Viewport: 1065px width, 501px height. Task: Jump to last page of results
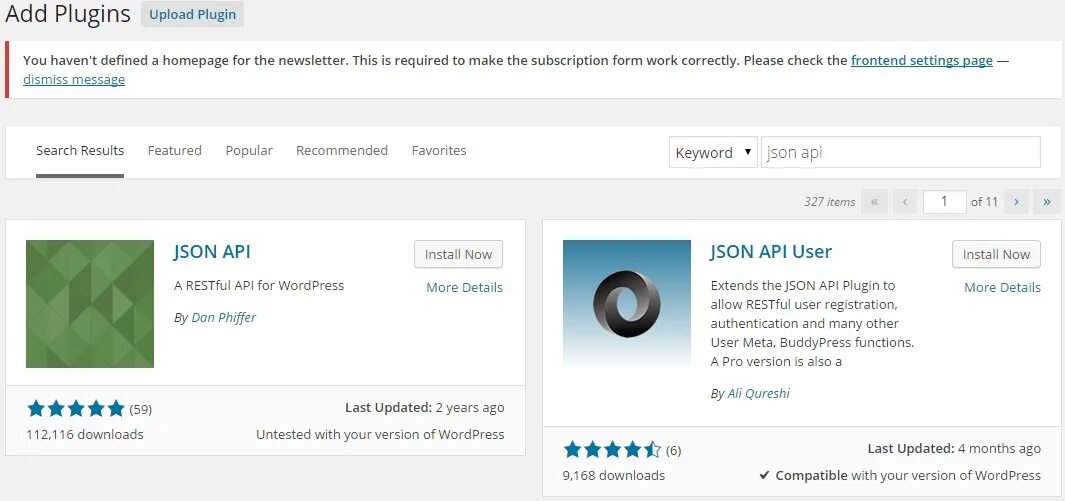[x=1047, y=202]
